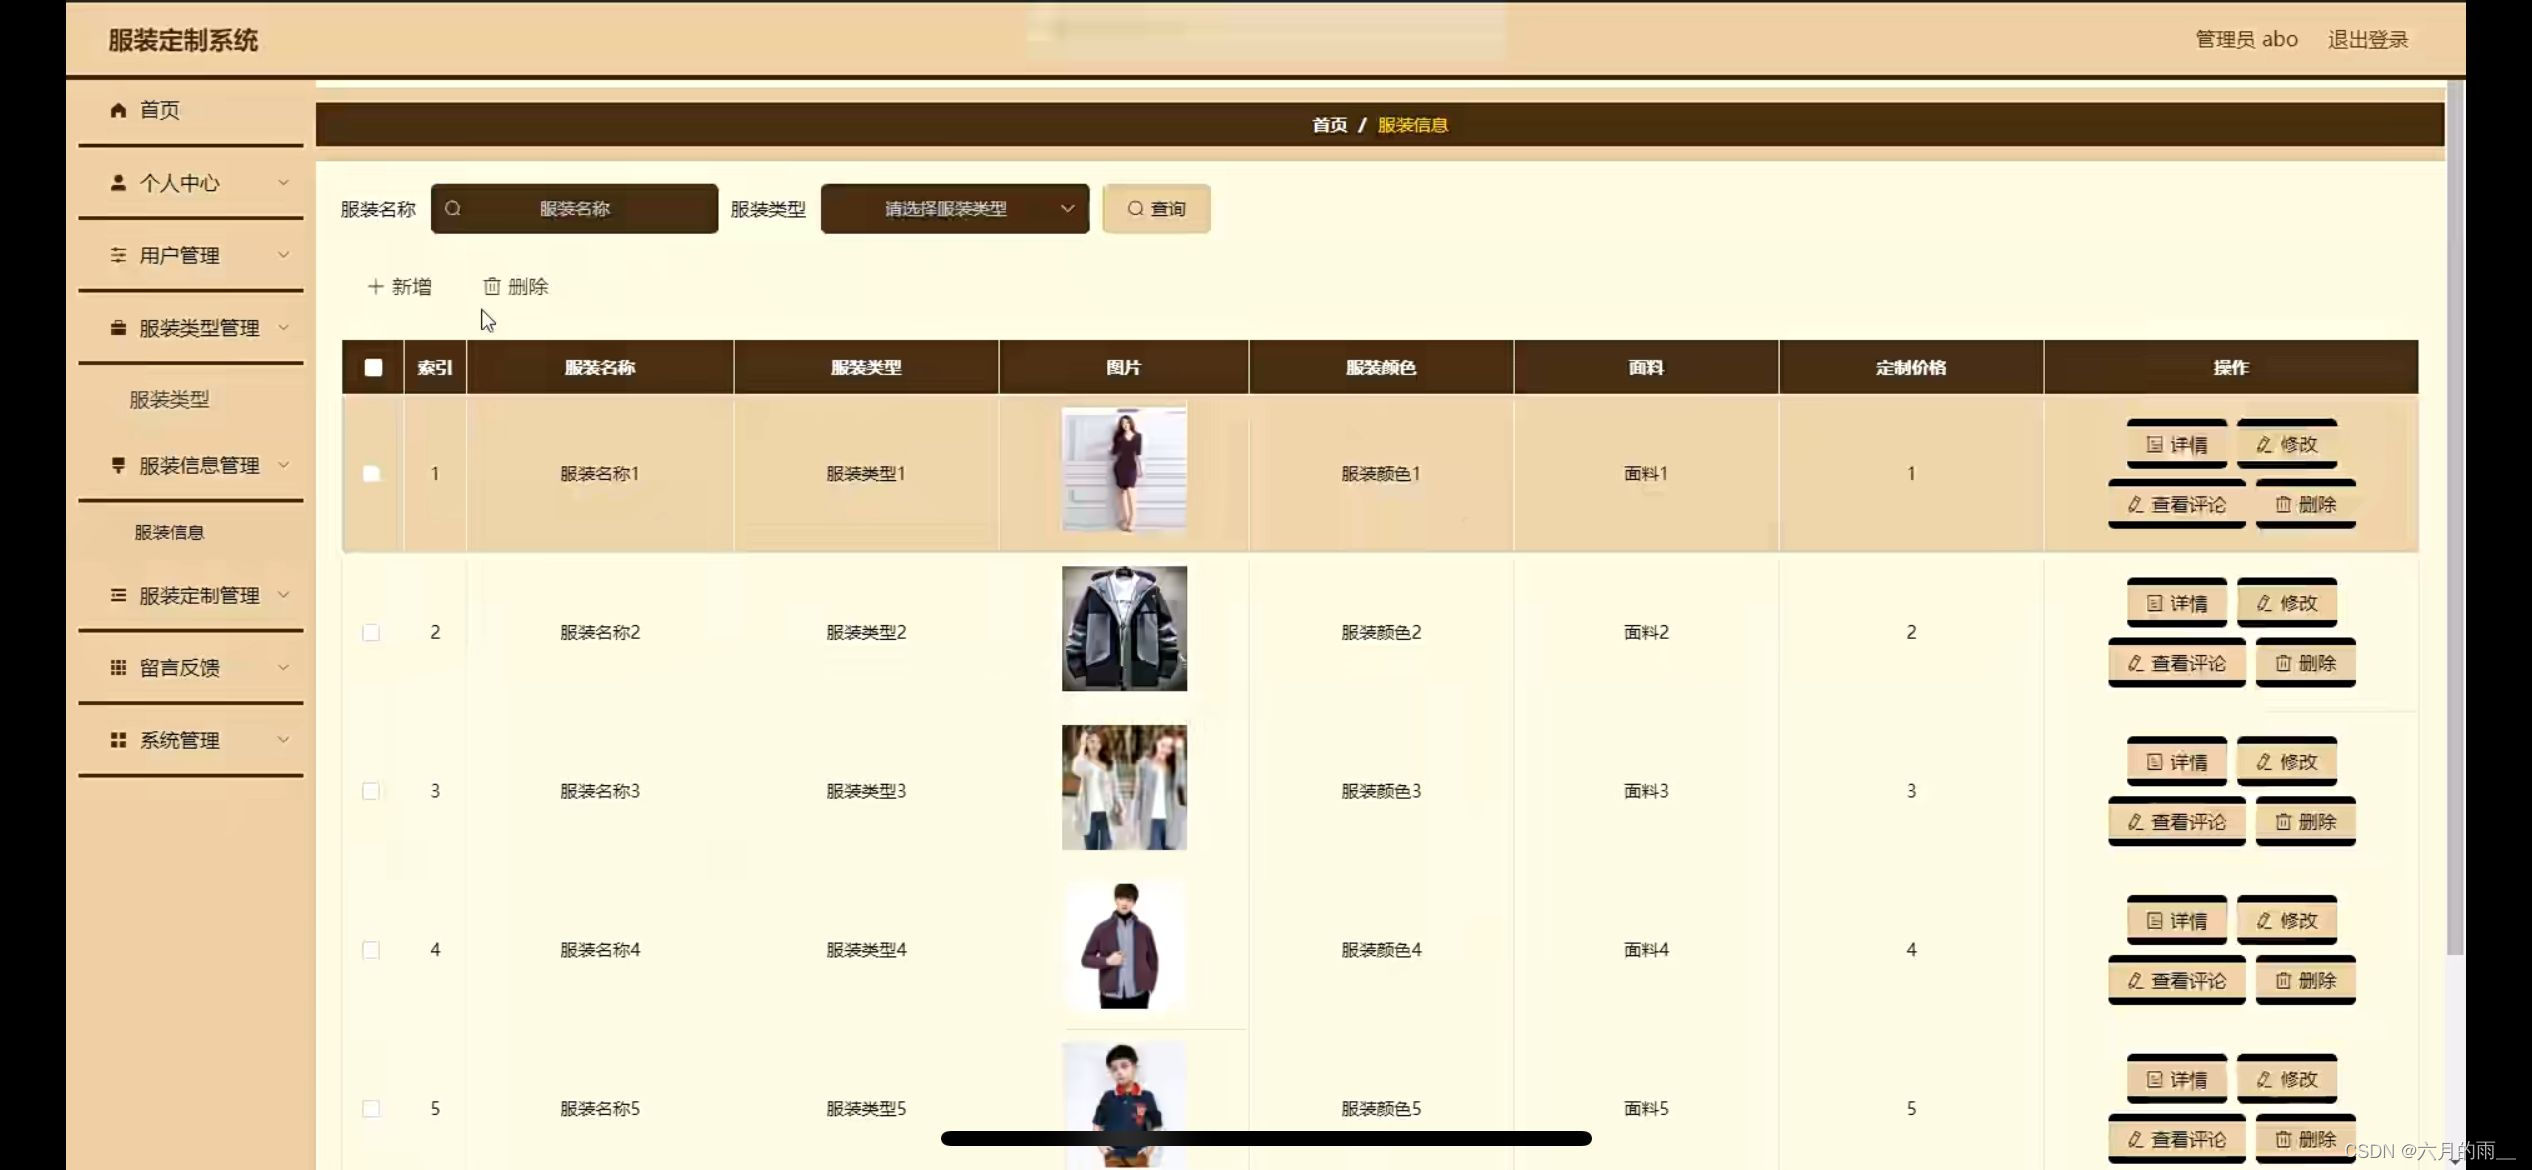2532x1170 pixels.
Task: Click the home icon beside 首页
Action: coord(118,110)
